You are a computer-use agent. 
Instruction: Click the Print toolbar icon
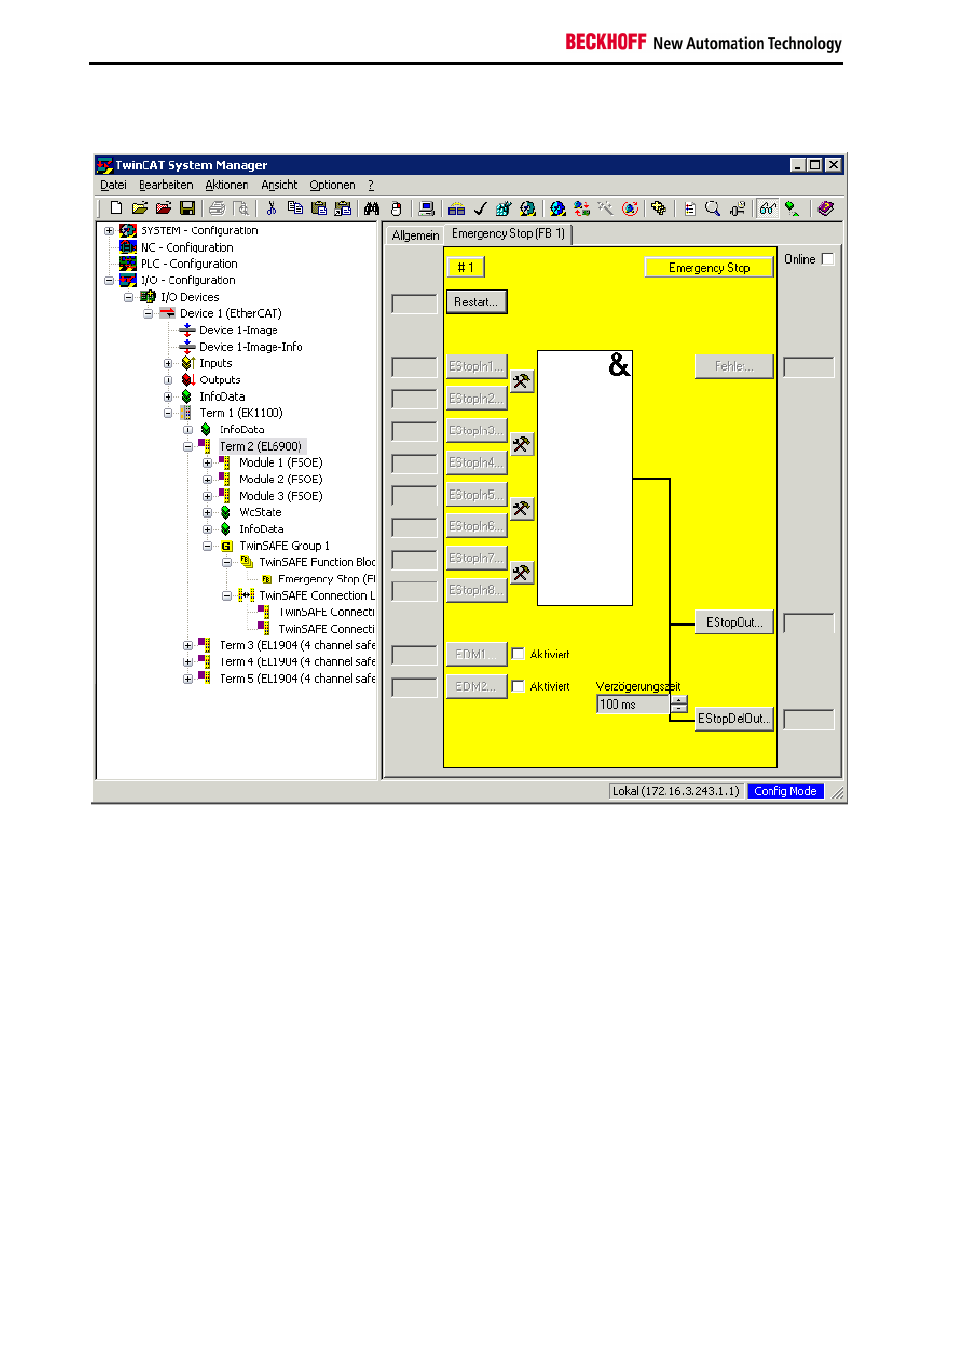(x=217, y=208)
